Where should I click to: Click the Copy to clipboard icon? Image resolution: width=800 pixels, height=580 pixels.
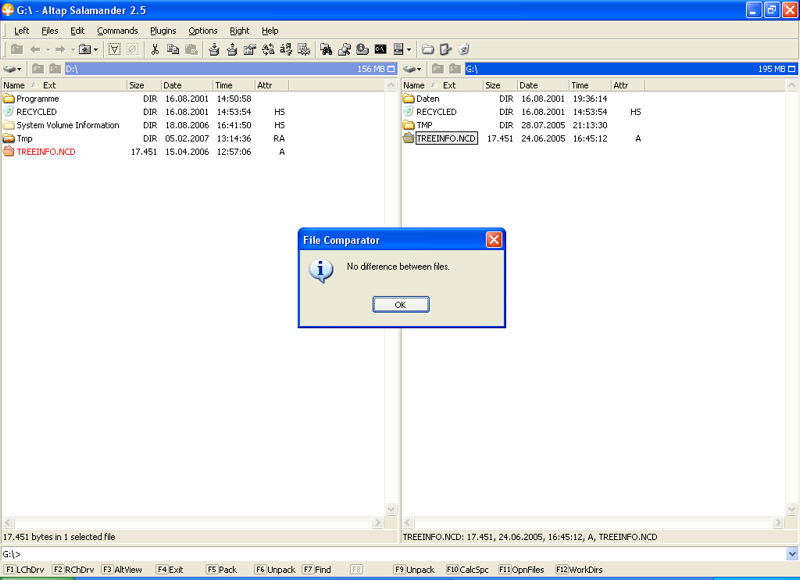173,49
